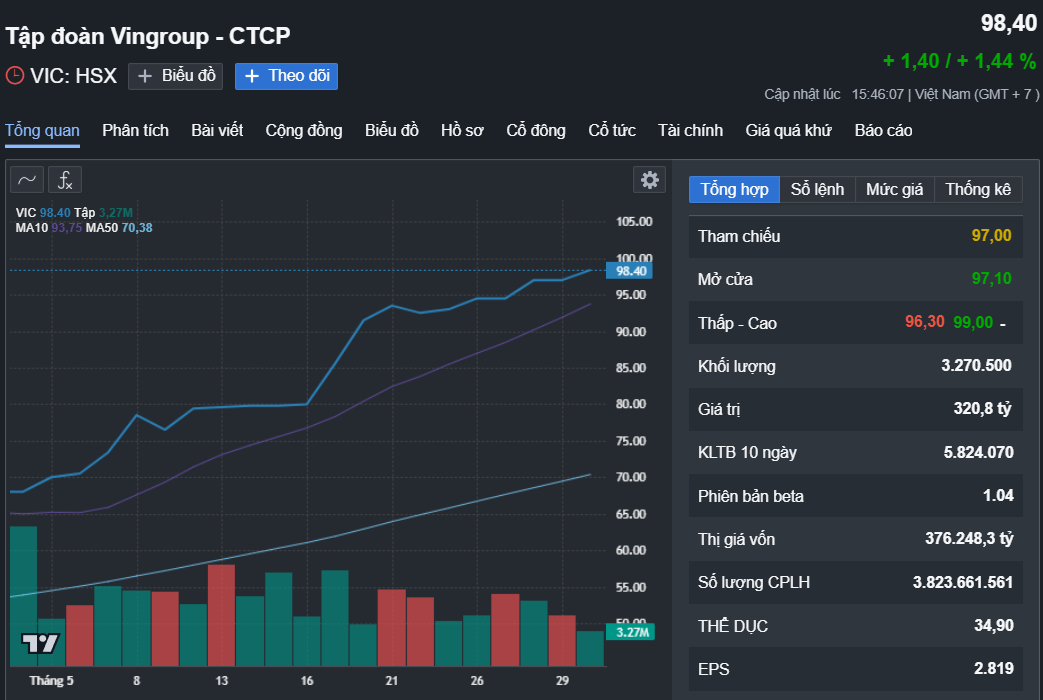
Task: Click the 98.40 price label on axis
Action: [630, 271]
